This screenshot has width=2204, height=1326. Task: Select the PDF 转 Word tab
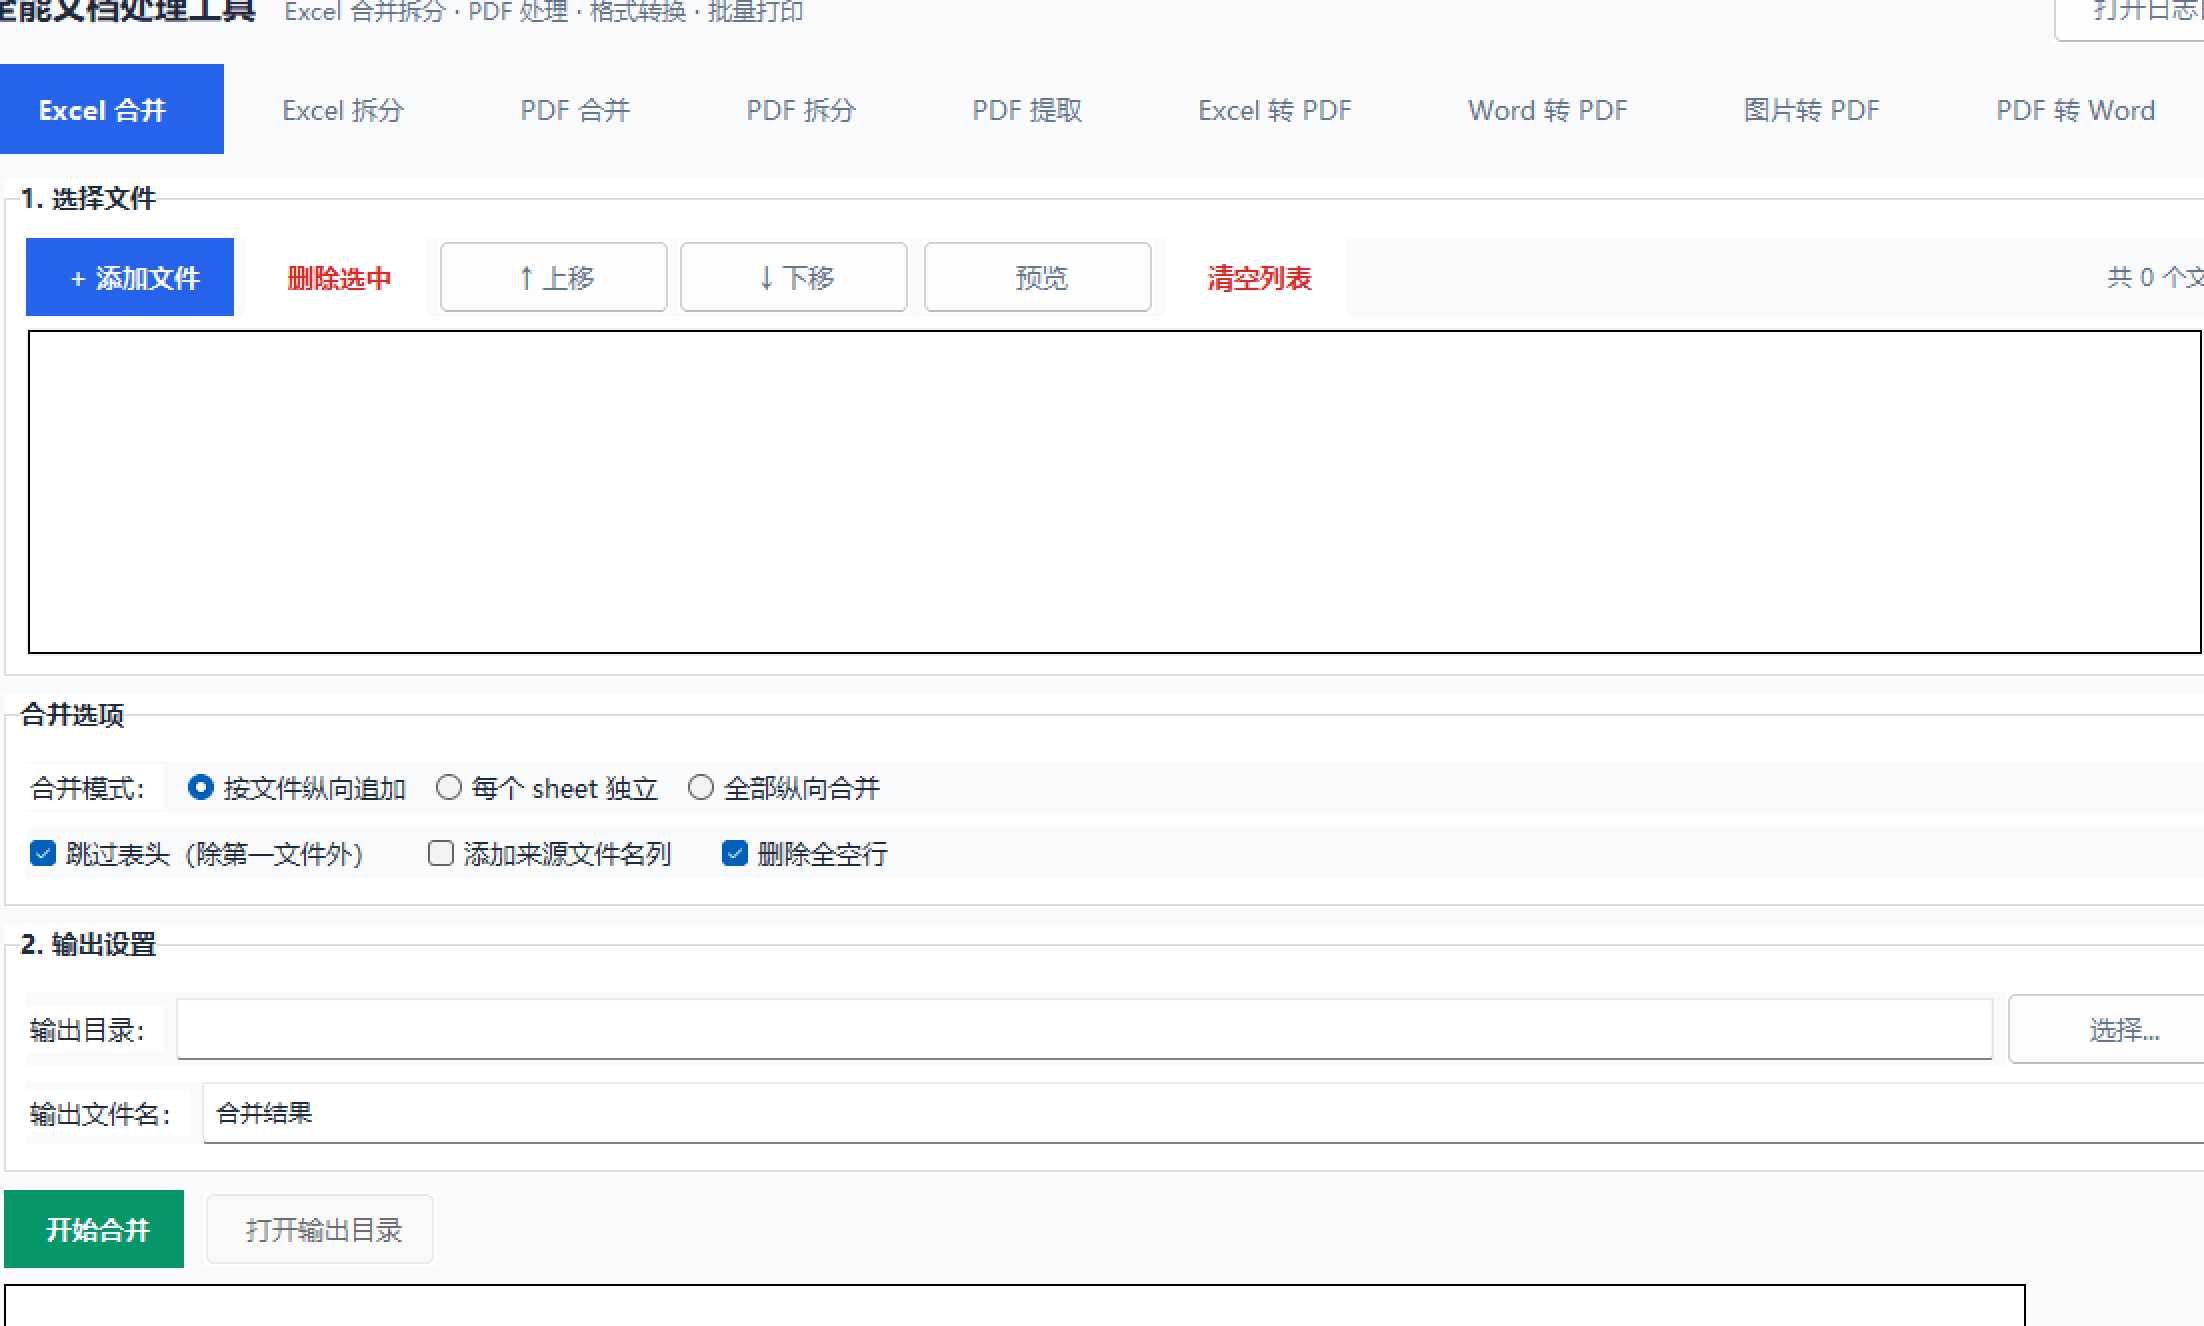2075,109
